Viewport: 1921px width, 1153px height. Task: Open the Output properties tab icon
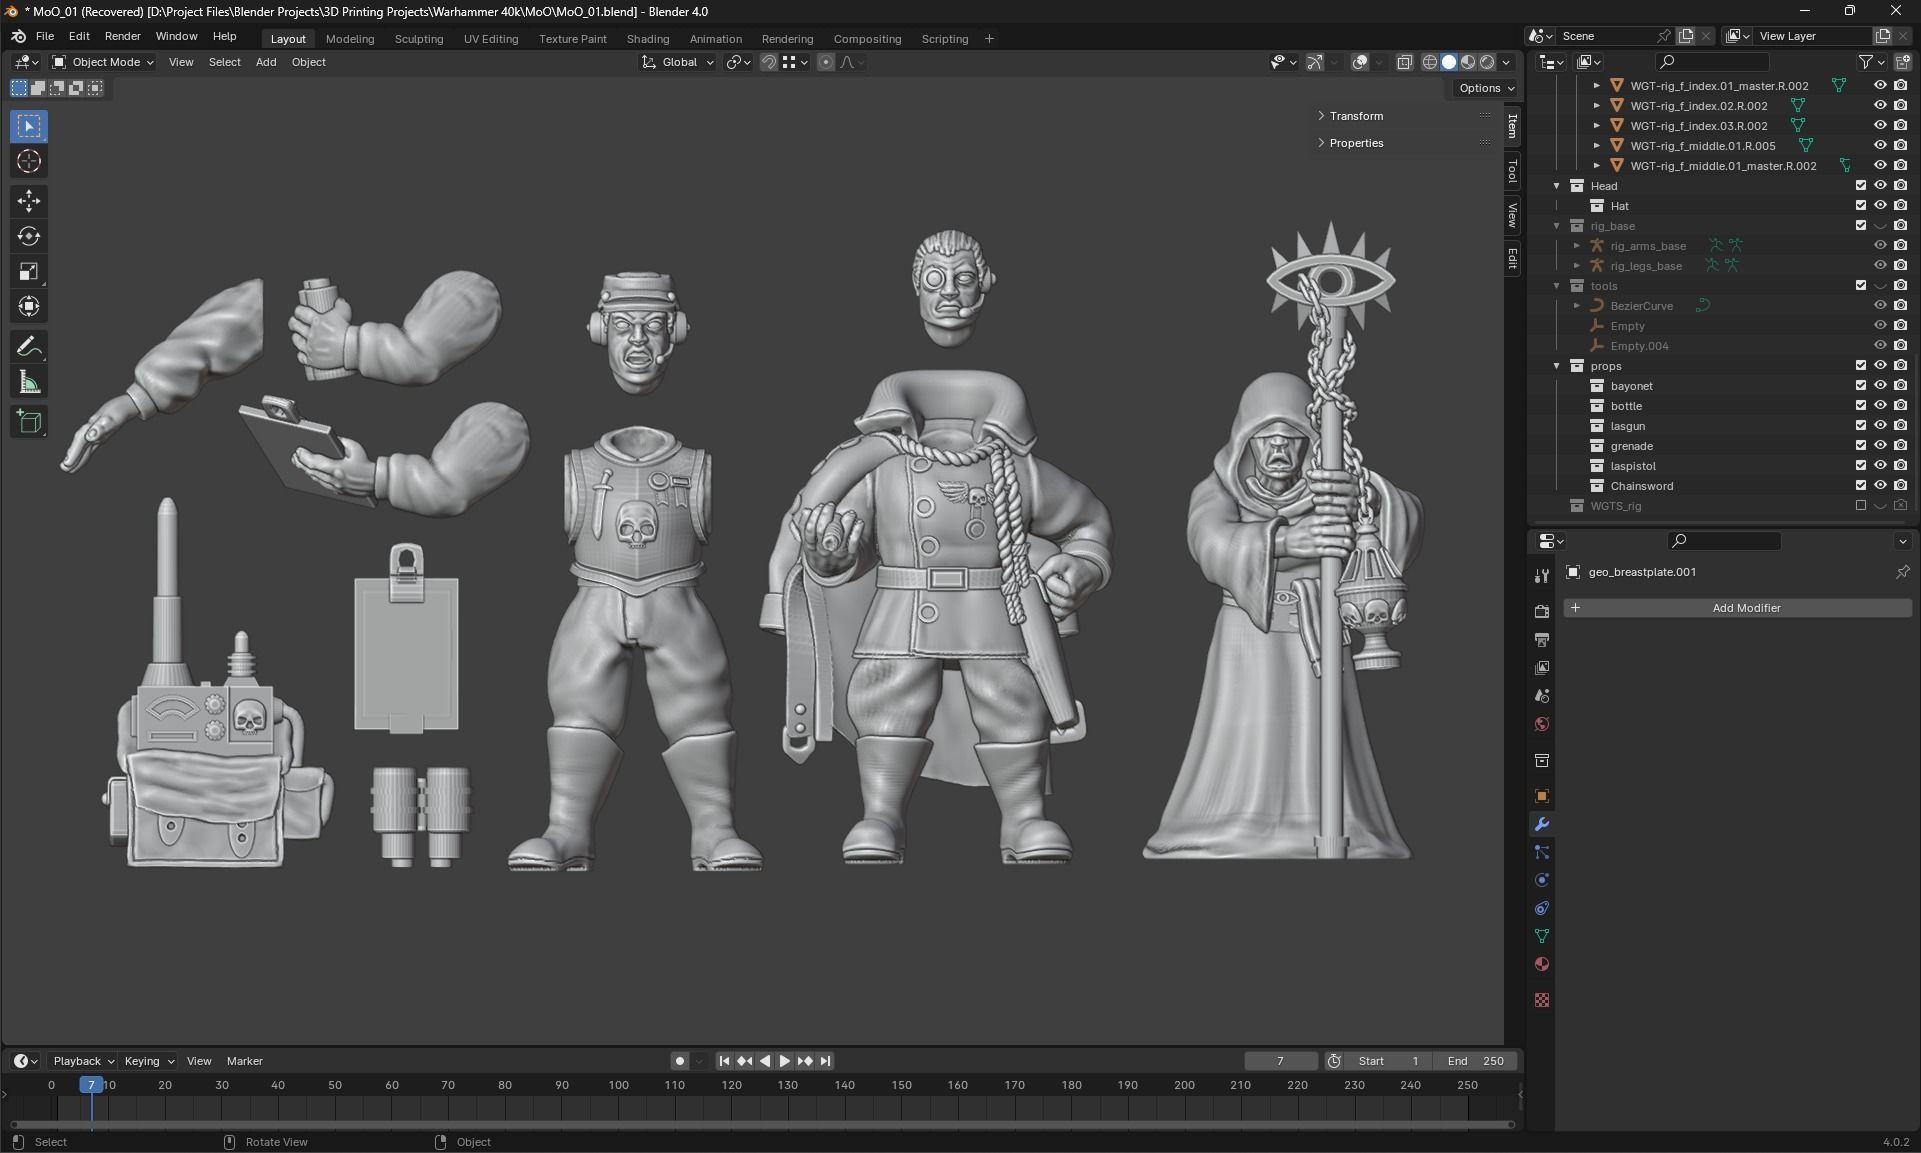(x=1541, y=639)
